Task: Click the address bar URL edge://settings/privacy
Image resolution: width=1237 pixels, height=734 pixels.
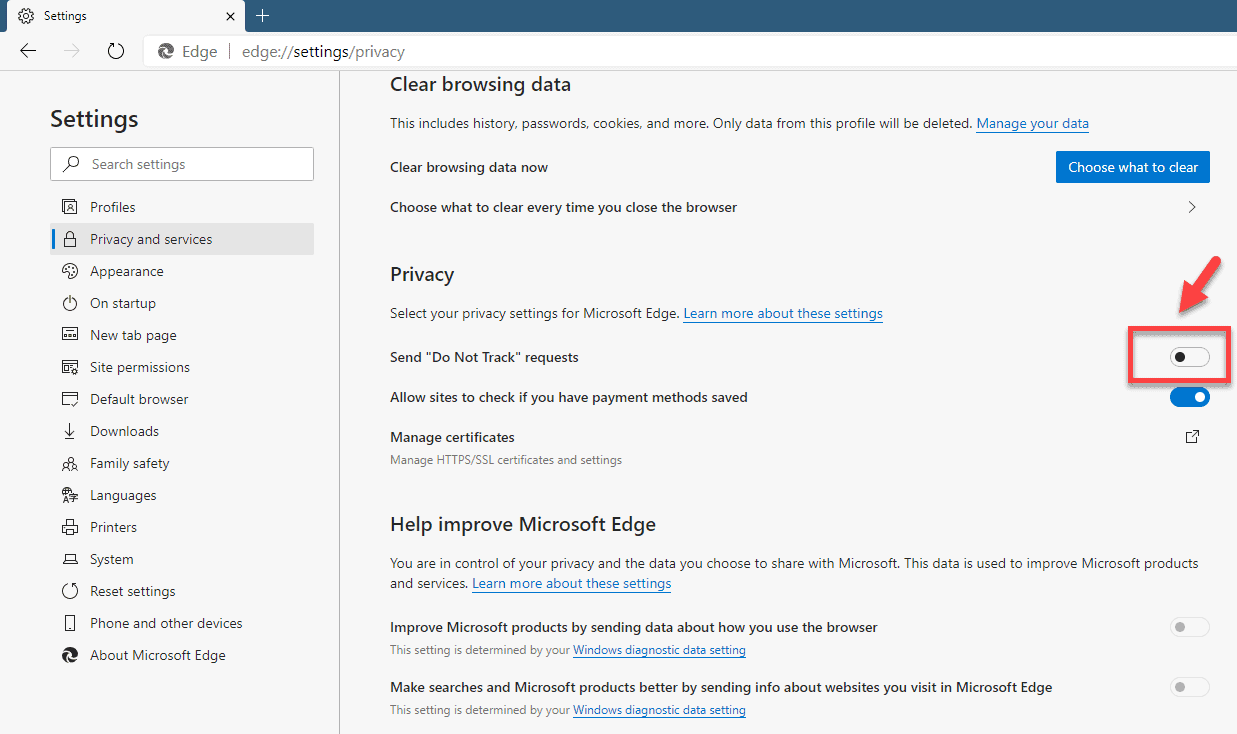Action: coord(323,52)
